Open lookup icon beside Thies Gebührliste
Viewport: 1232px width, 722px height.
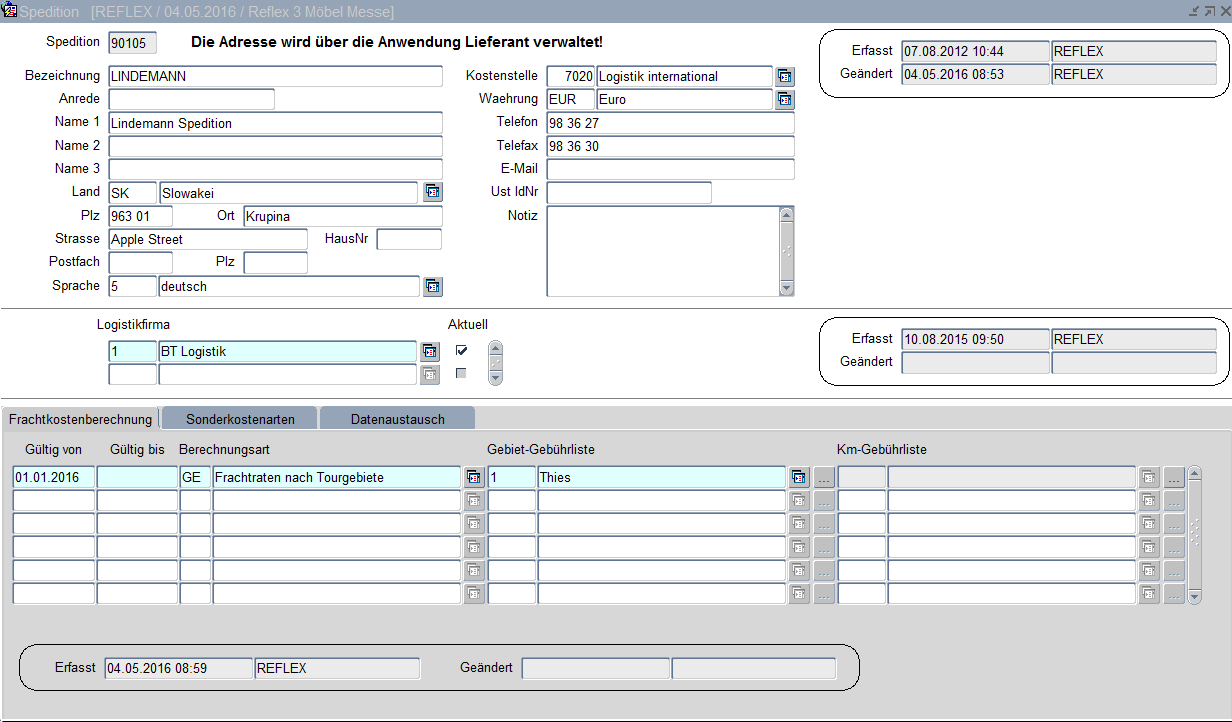(x=798, y=478)
